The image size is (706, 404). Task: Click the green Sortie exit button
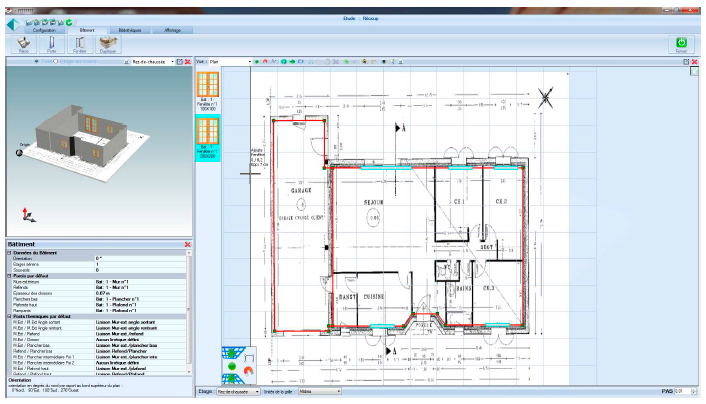[681, 44]
